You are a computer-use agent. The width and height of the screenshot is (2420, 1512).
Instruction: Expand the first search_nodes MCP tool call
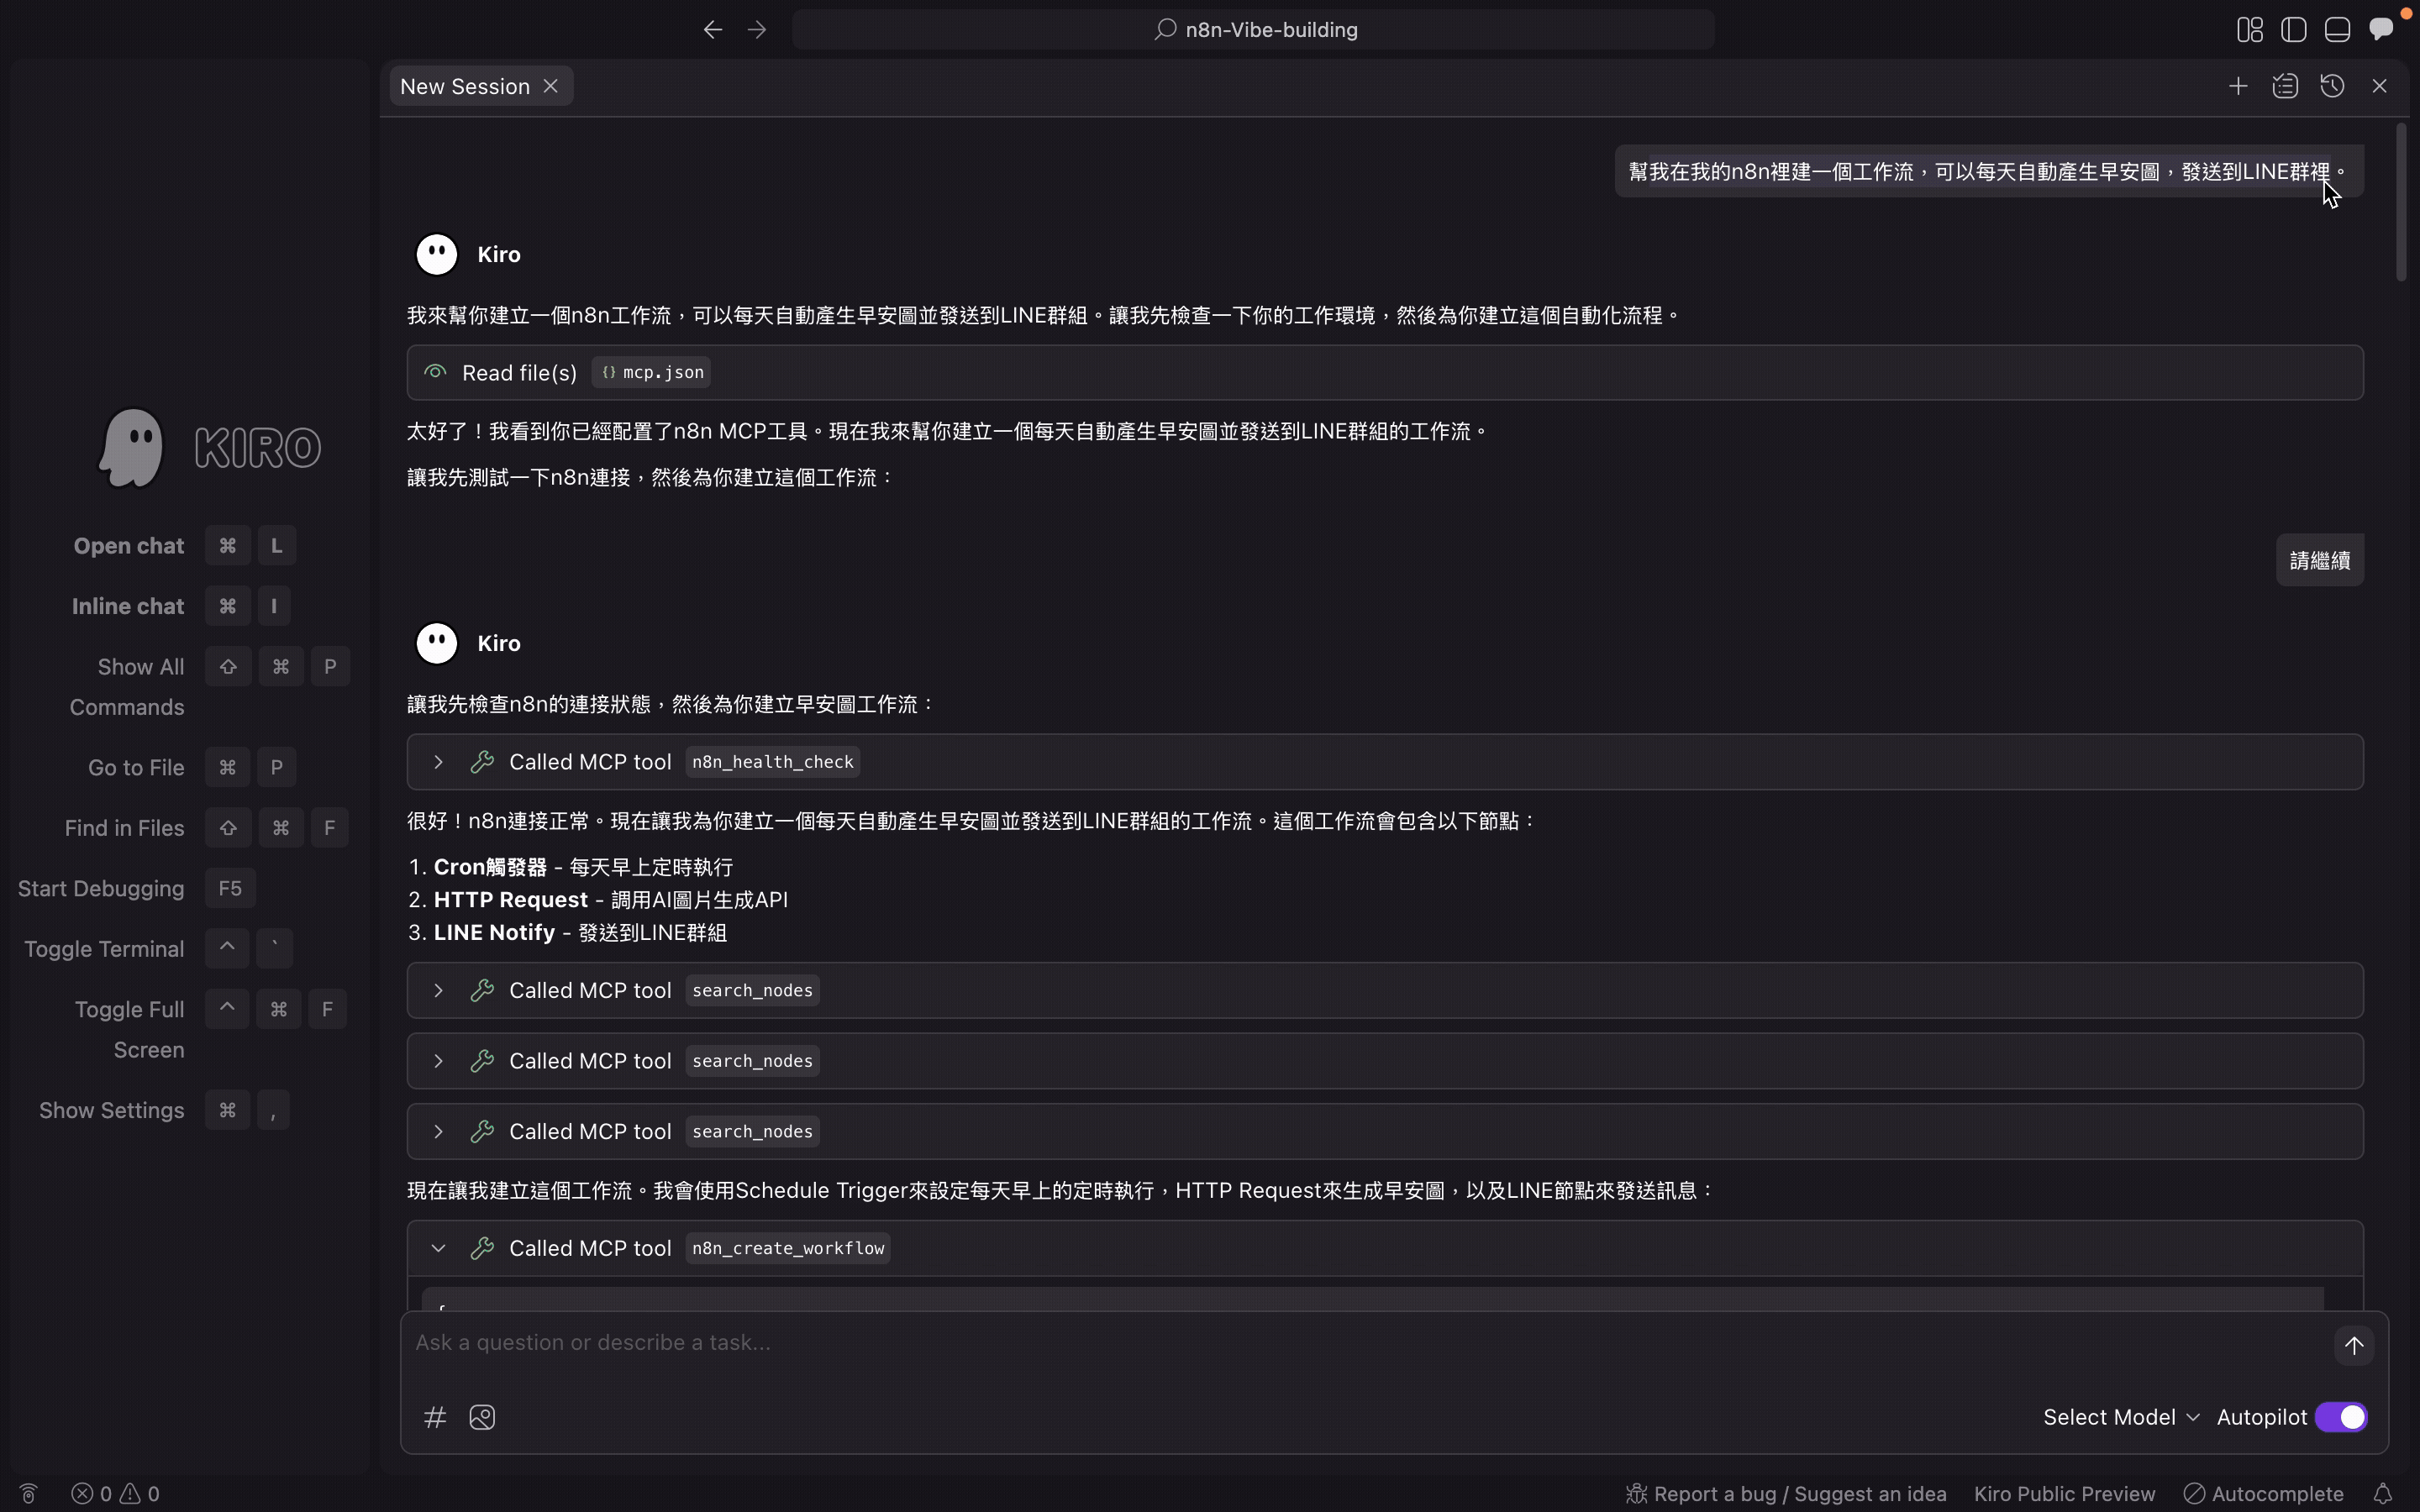tap(438, 991)
